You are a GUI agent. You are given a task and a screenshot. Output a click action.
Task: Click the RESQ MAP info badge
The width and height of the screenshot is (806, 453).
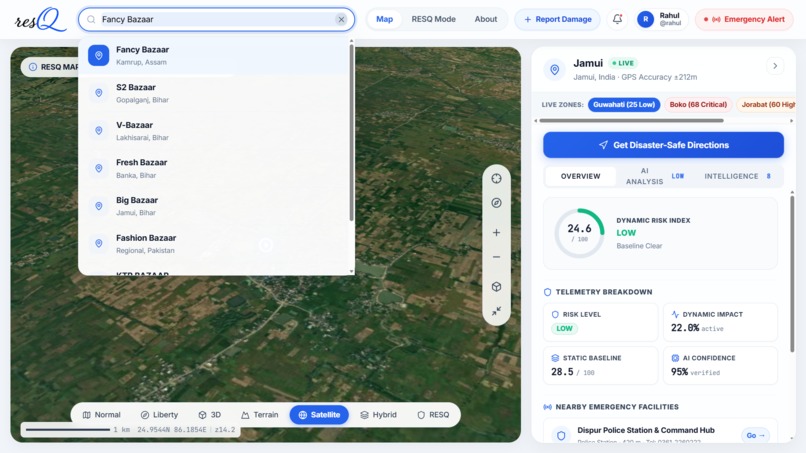pos(50,67)
